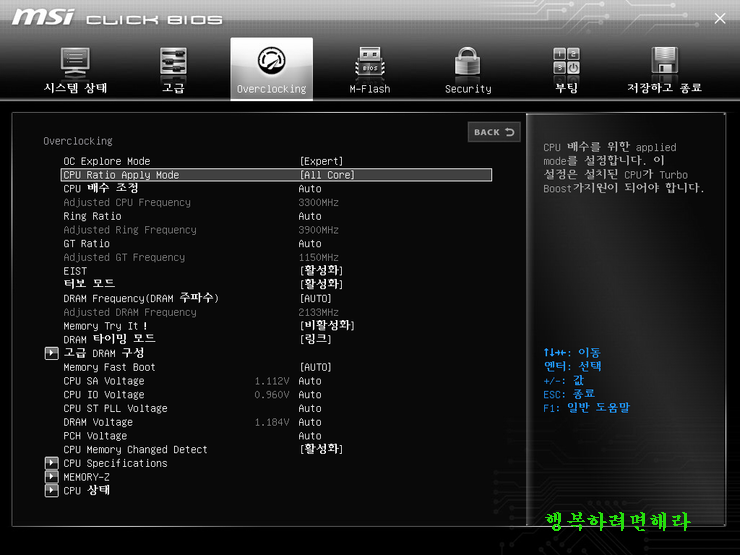
Task: Toggle CPU Memory Changed Detect [활성화]
Action: tap(321, 449)
